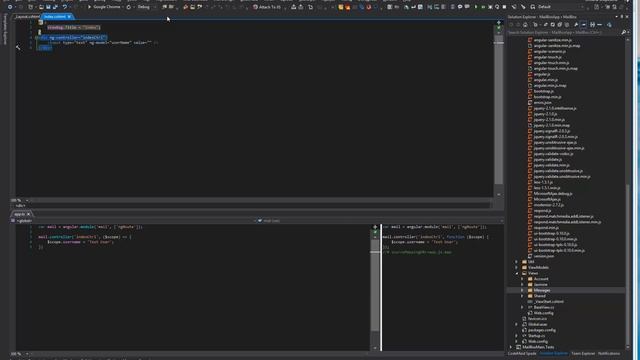The width and height of the screenshot is (640, 360).
Task: Switch to the CodeMaid Spade panel tab
Action: coord(522,353)
